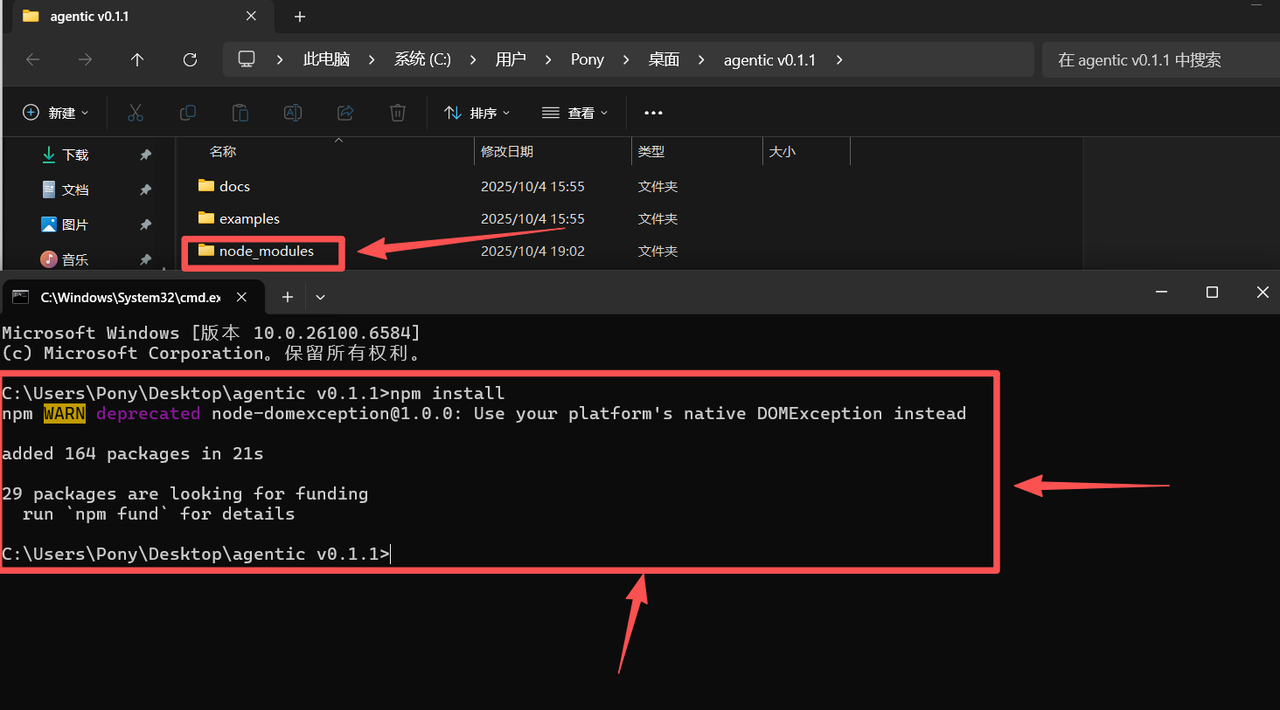Click the Rename icon in toolbar
Viewport: 1280px width, 710px height.
pos(293,113)
